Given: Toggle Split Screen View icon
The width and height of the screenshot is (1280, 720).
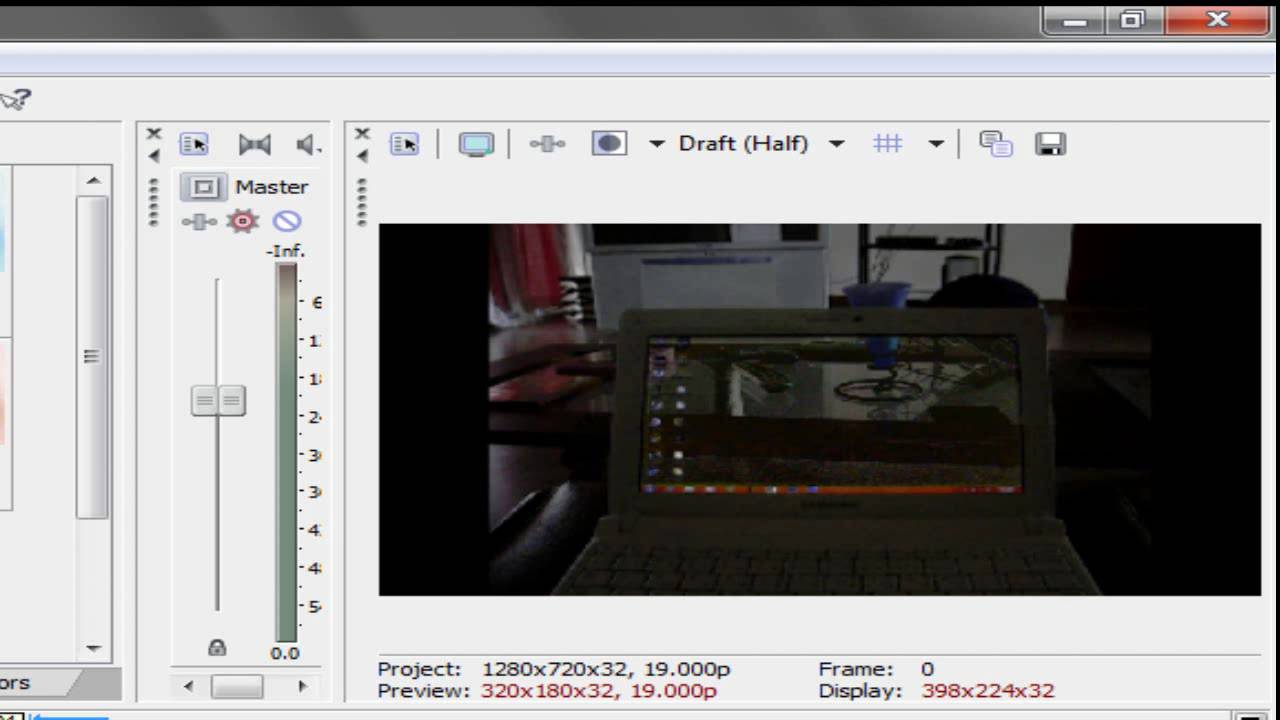Looking at the screenshot, I should pyautogui.click(x=609, y=143).
